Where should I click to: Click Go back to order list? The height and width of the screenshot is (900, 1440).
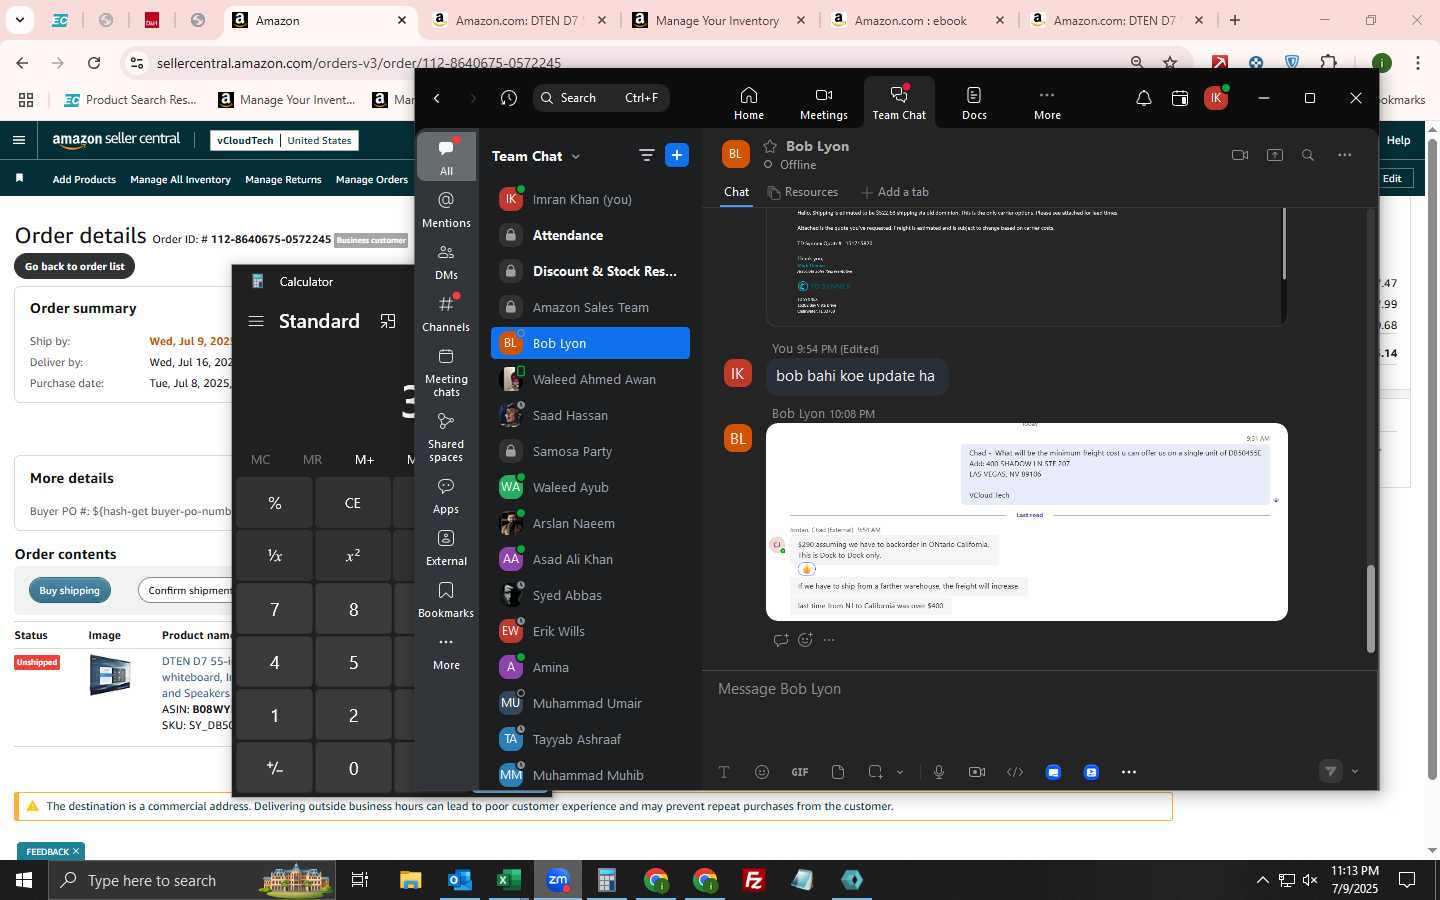(x=75, y=266)
